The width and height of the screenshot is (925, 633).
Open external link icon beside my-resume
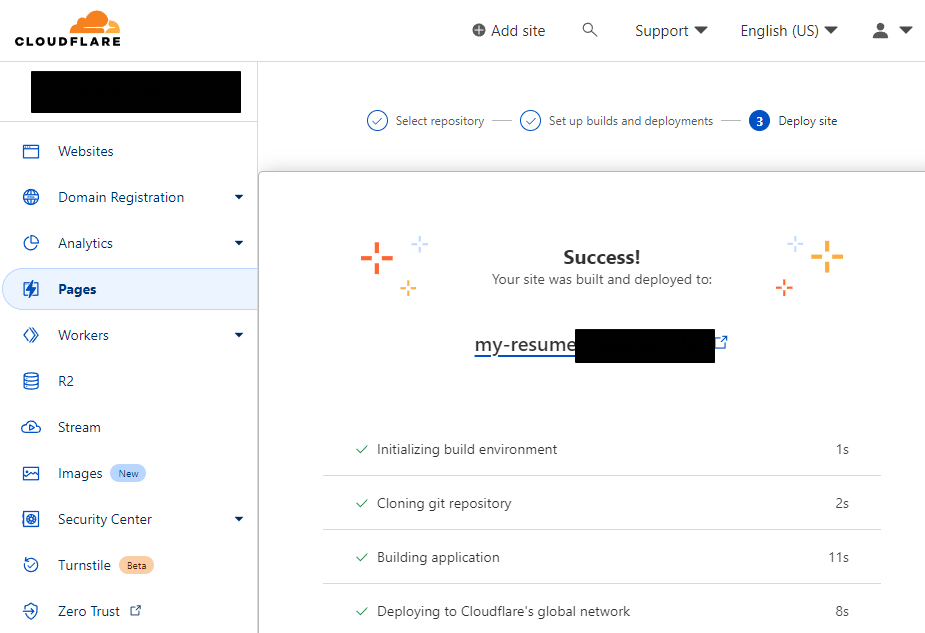pos(721,343)
